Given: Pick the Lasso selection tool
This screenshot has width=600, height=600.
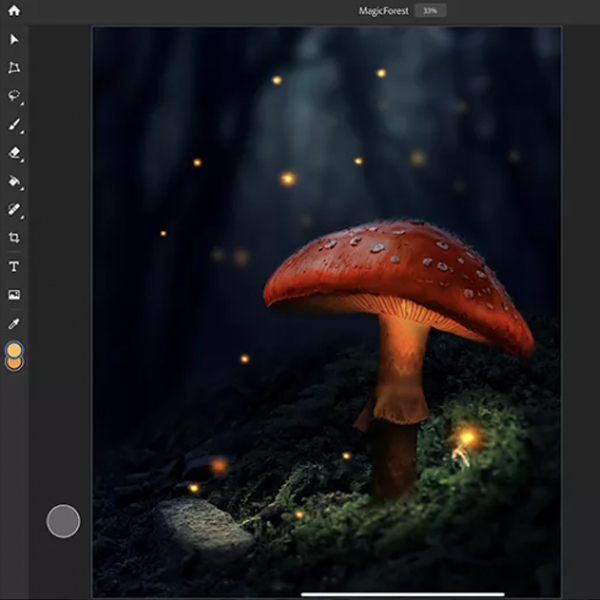Looking at the screenshot, I should (14, 97).
